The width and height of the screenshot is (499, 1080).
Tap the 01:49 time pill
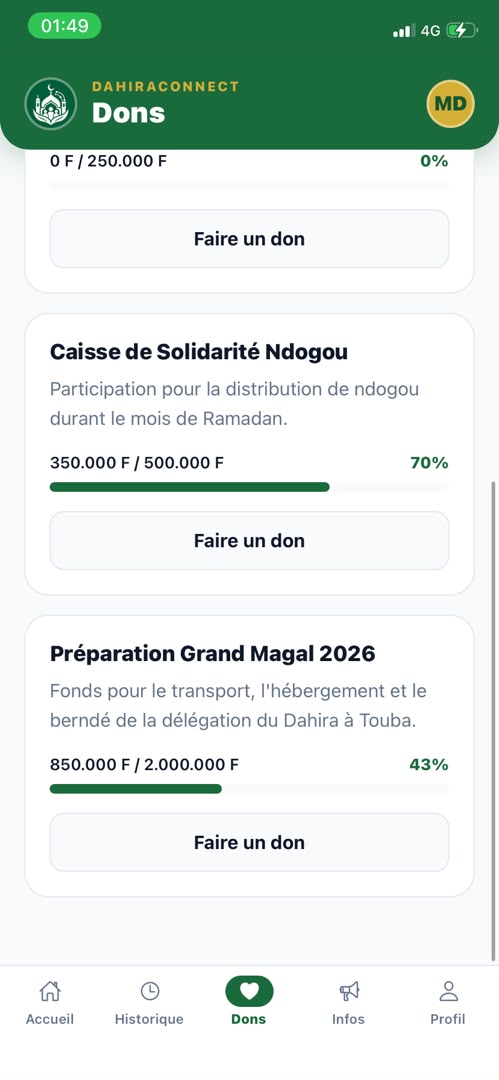(65, 26)
